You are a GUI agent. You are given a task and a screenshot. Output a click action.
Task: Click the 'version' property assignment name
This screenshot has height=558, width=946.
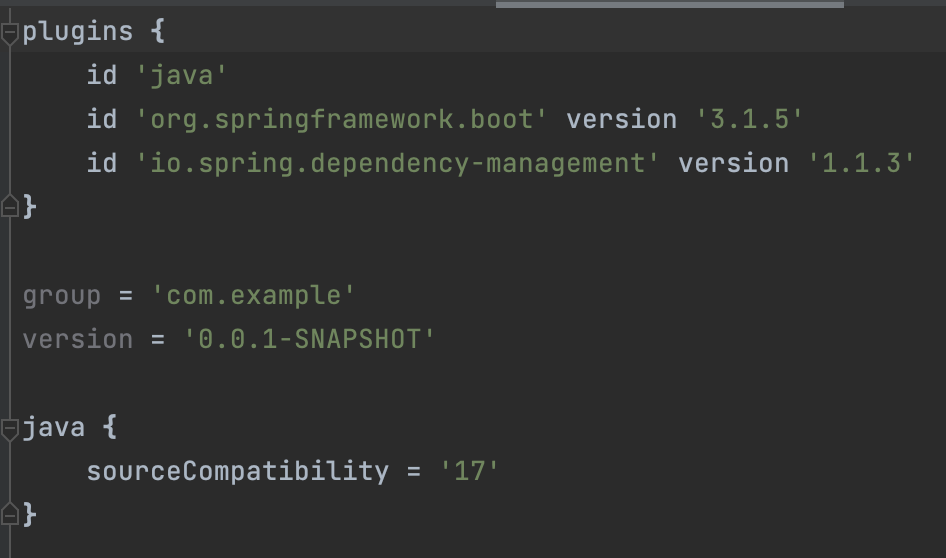tap(78, 340)
